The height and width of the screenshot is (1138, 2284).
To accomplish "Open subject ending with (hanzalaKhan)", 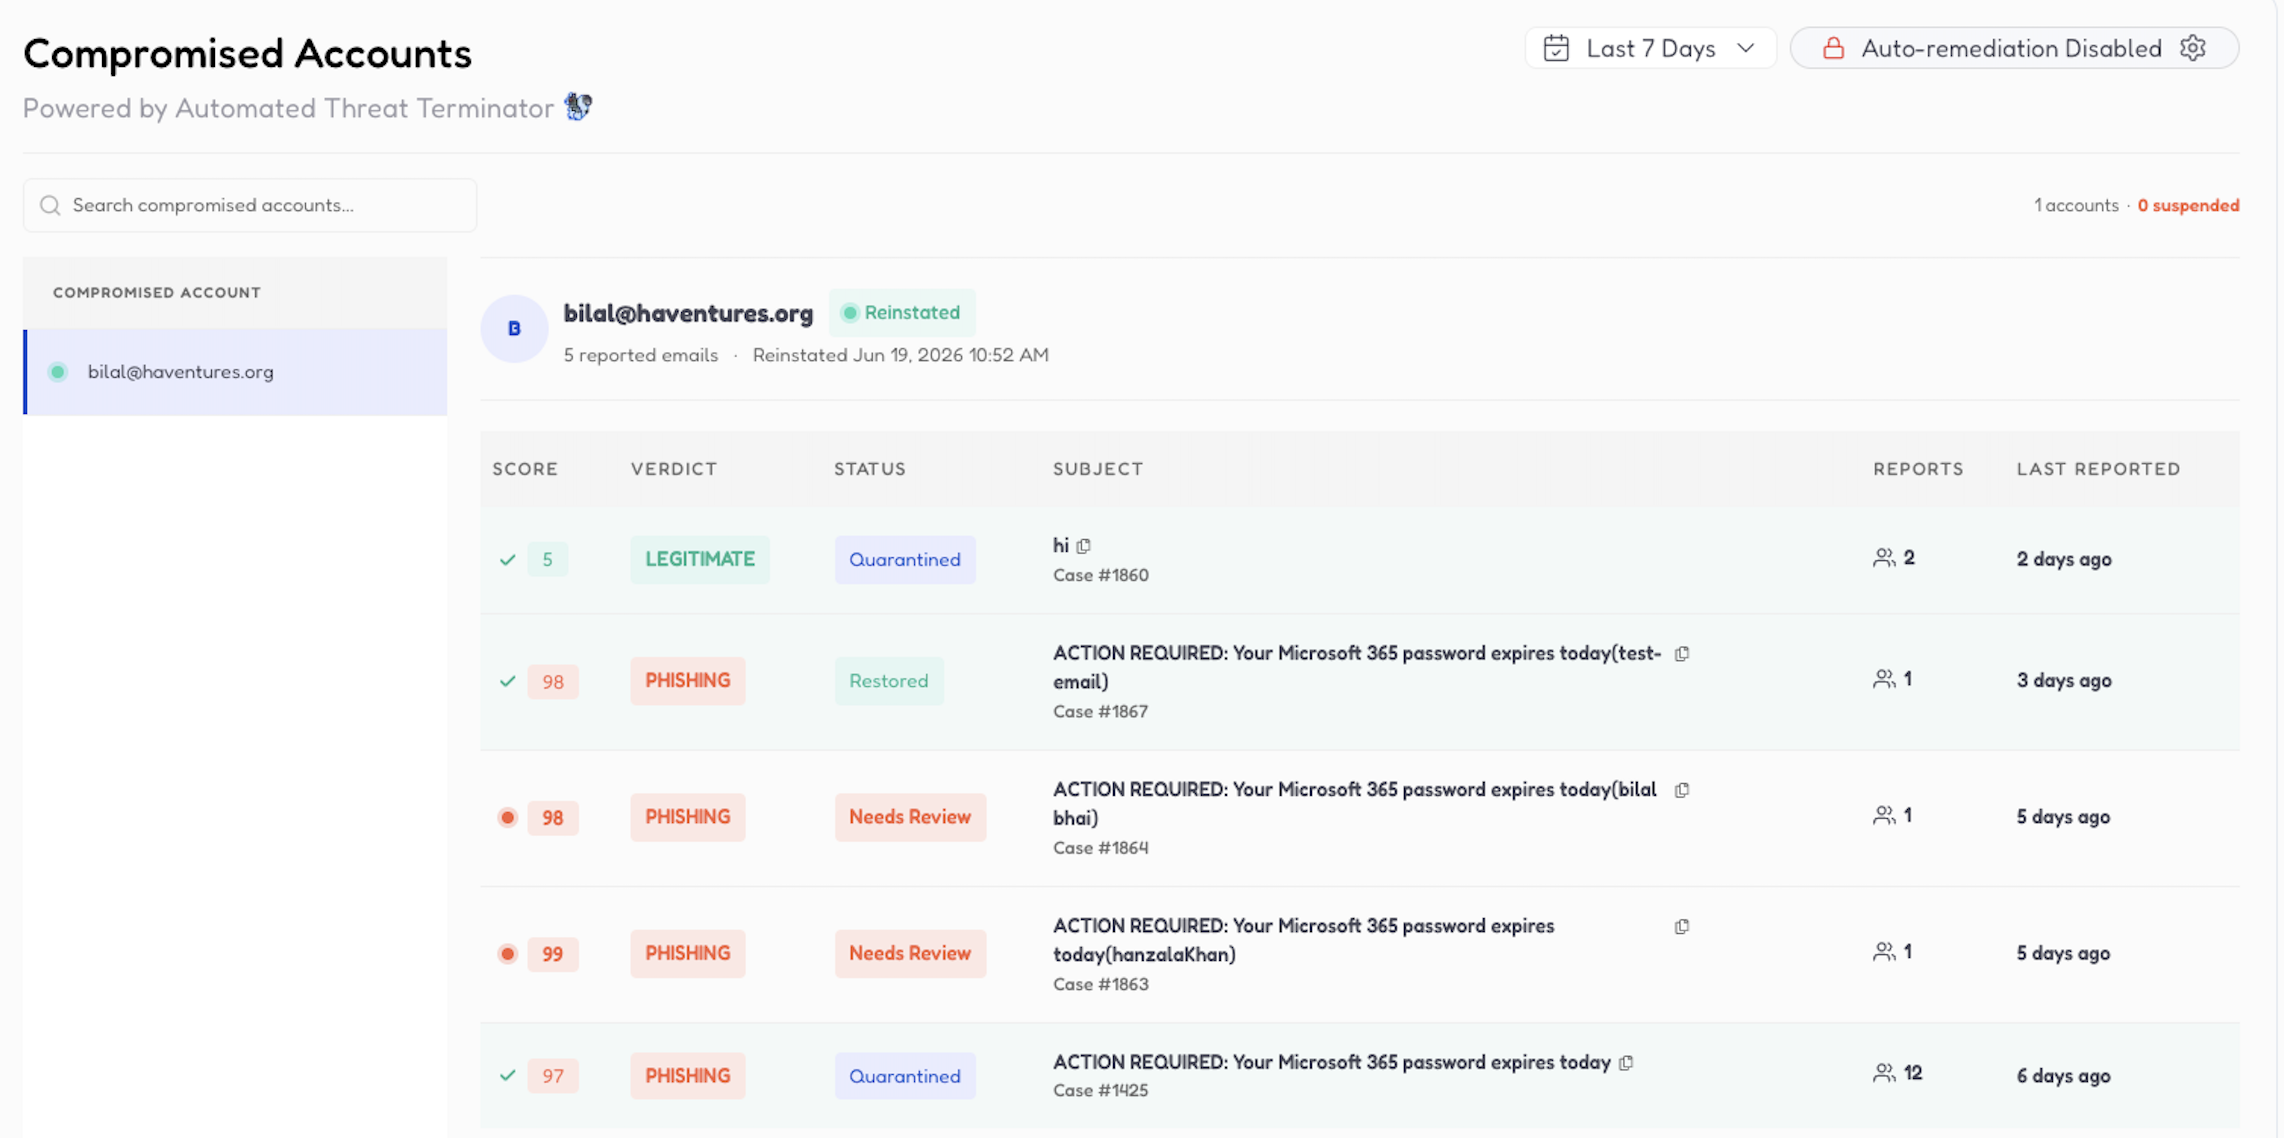I will pyautogui.click(x=1304, y=940).
